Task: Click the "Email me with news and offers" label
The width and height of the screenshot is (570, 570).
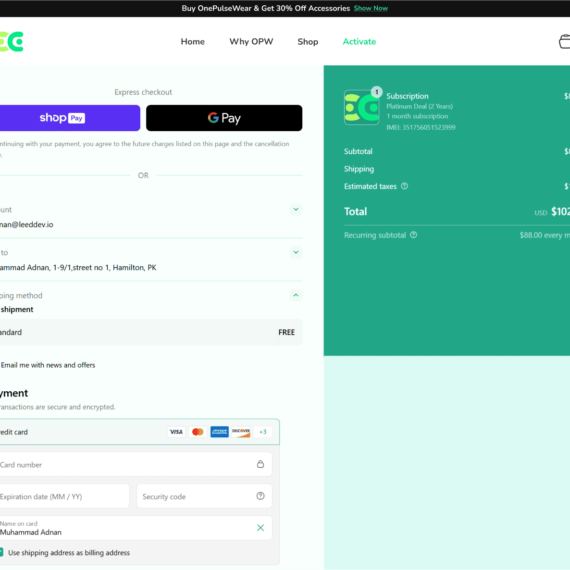Action: click(x=48, y=365)
